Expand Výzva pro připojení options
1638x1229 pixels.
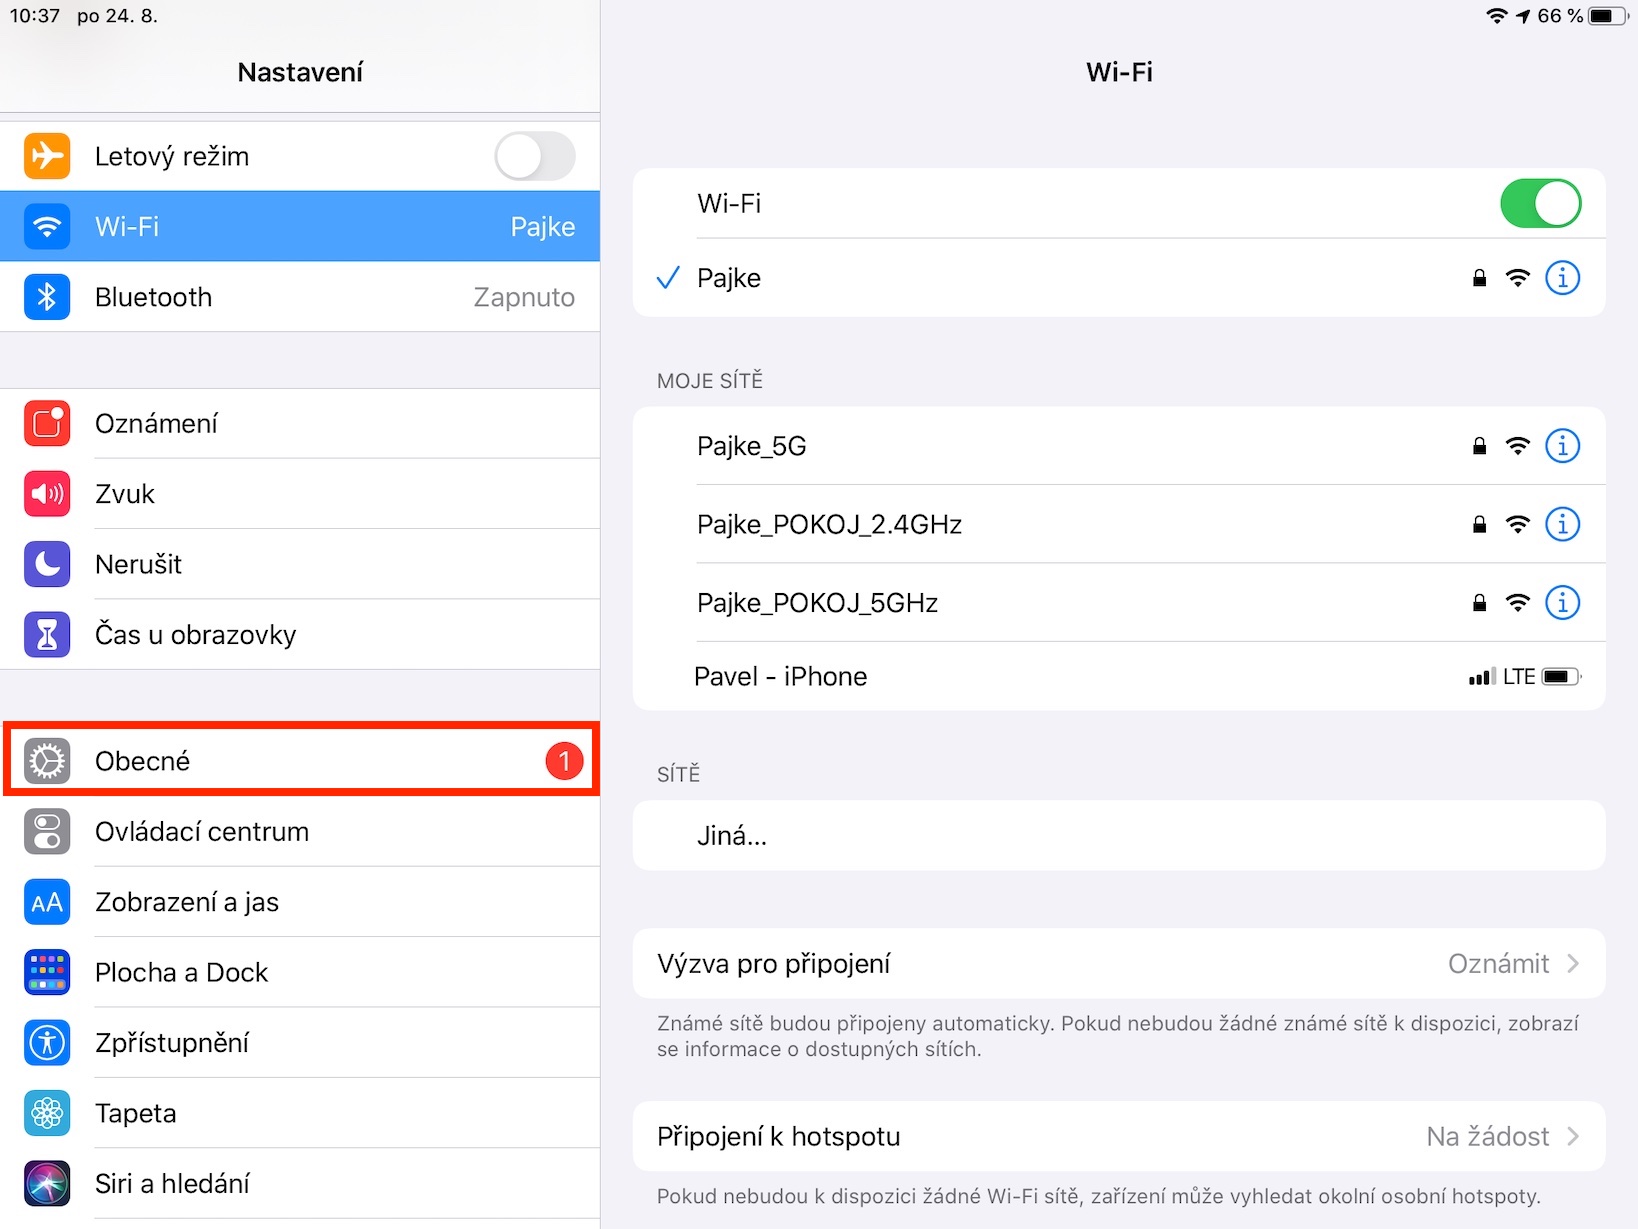[x=1119, y=964]
